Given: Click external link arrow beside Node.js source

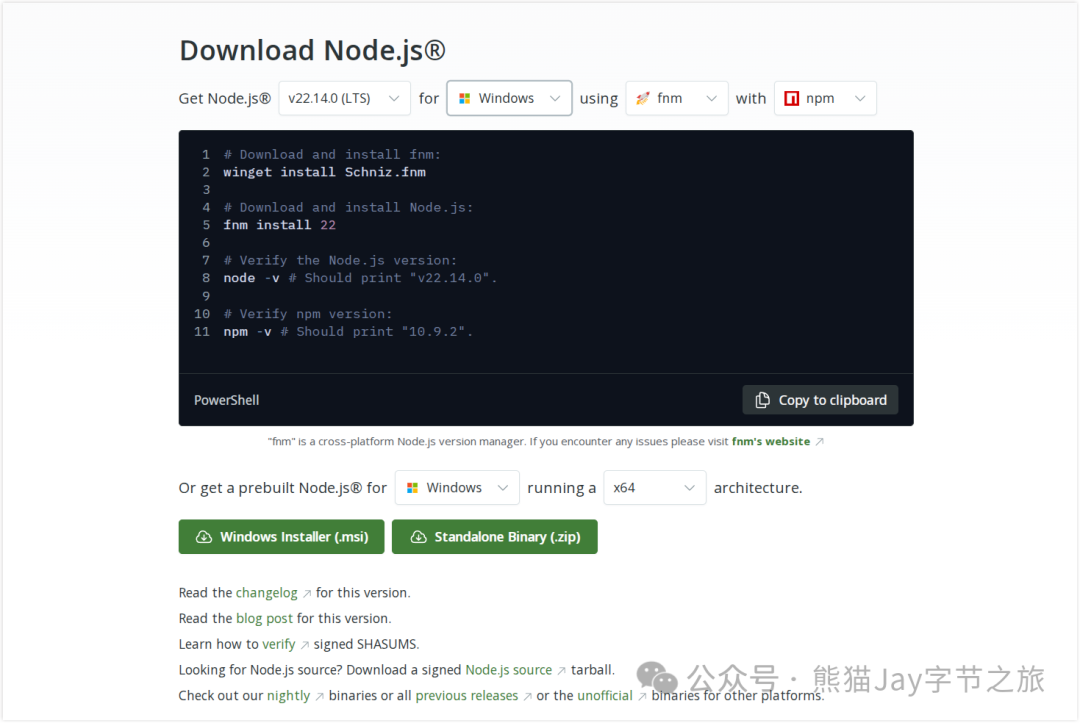Looking at the screenshot, I should pos(561,671).
